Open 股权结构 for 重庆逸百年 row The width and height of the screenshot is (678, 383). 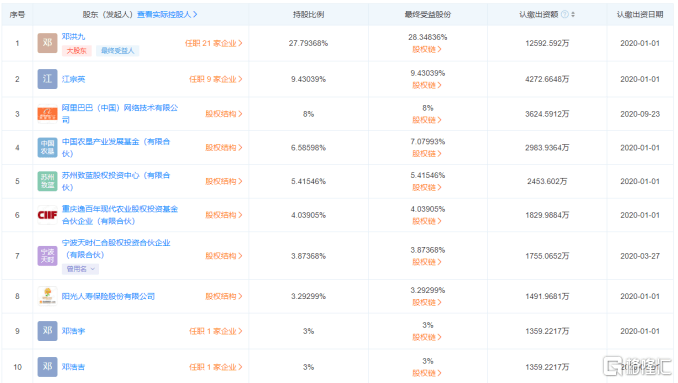(x=224, y=215)
